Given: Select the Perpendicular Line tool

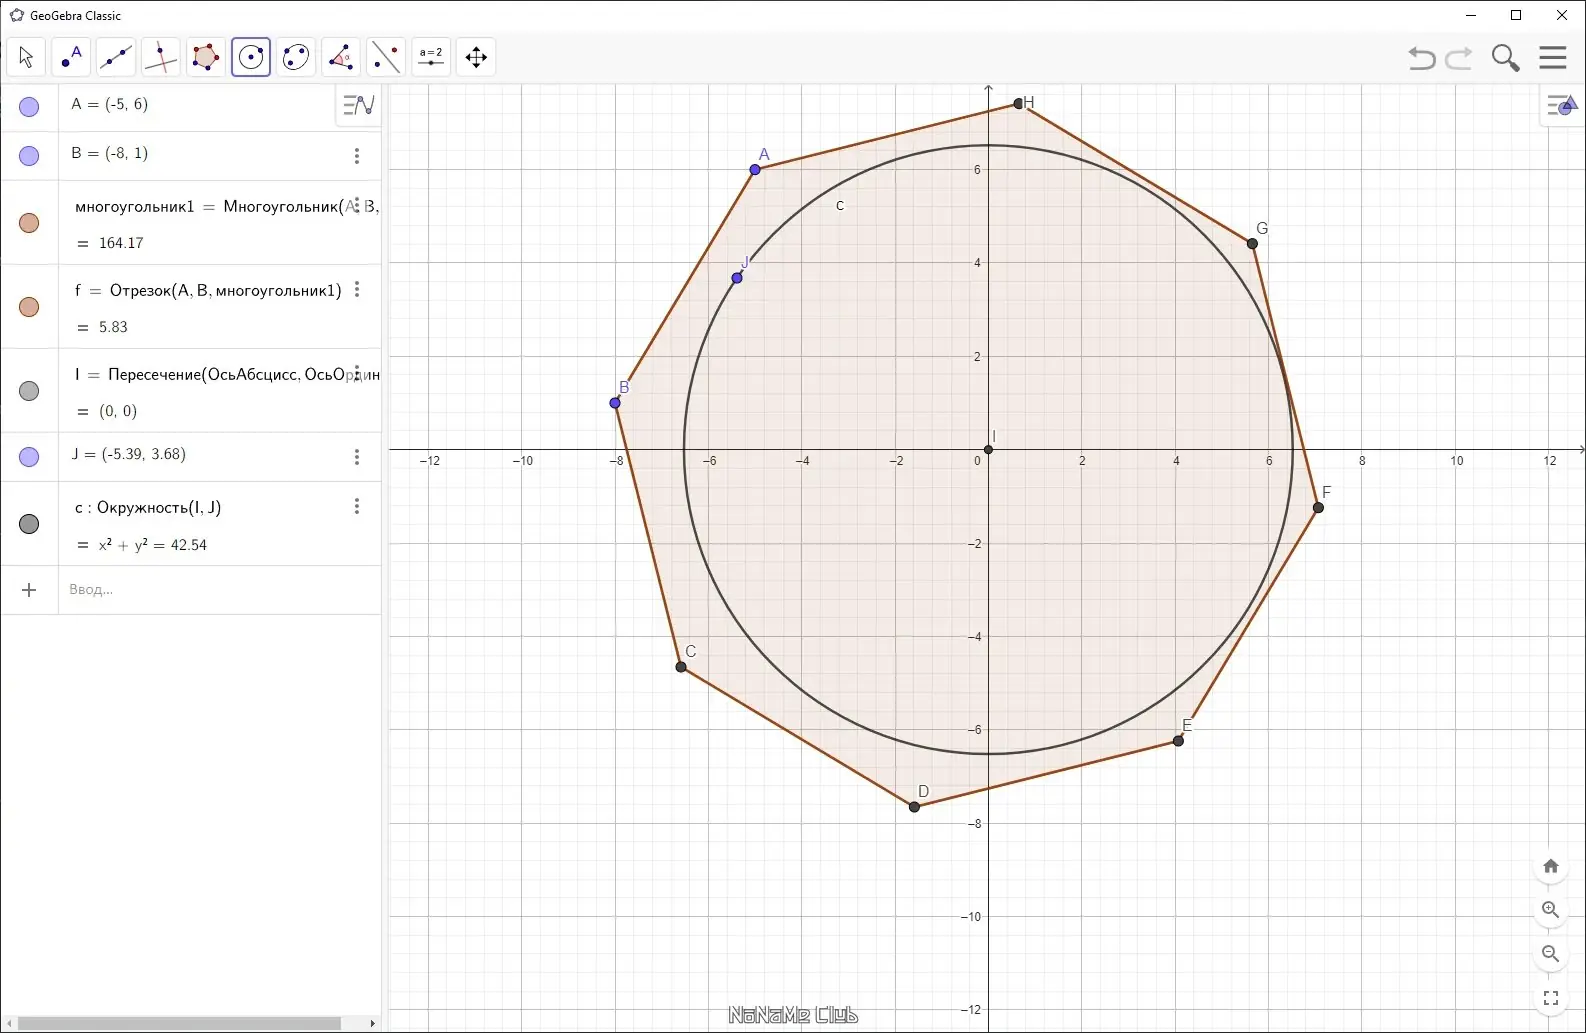Looking at the screenshot, I should [161, 57].
